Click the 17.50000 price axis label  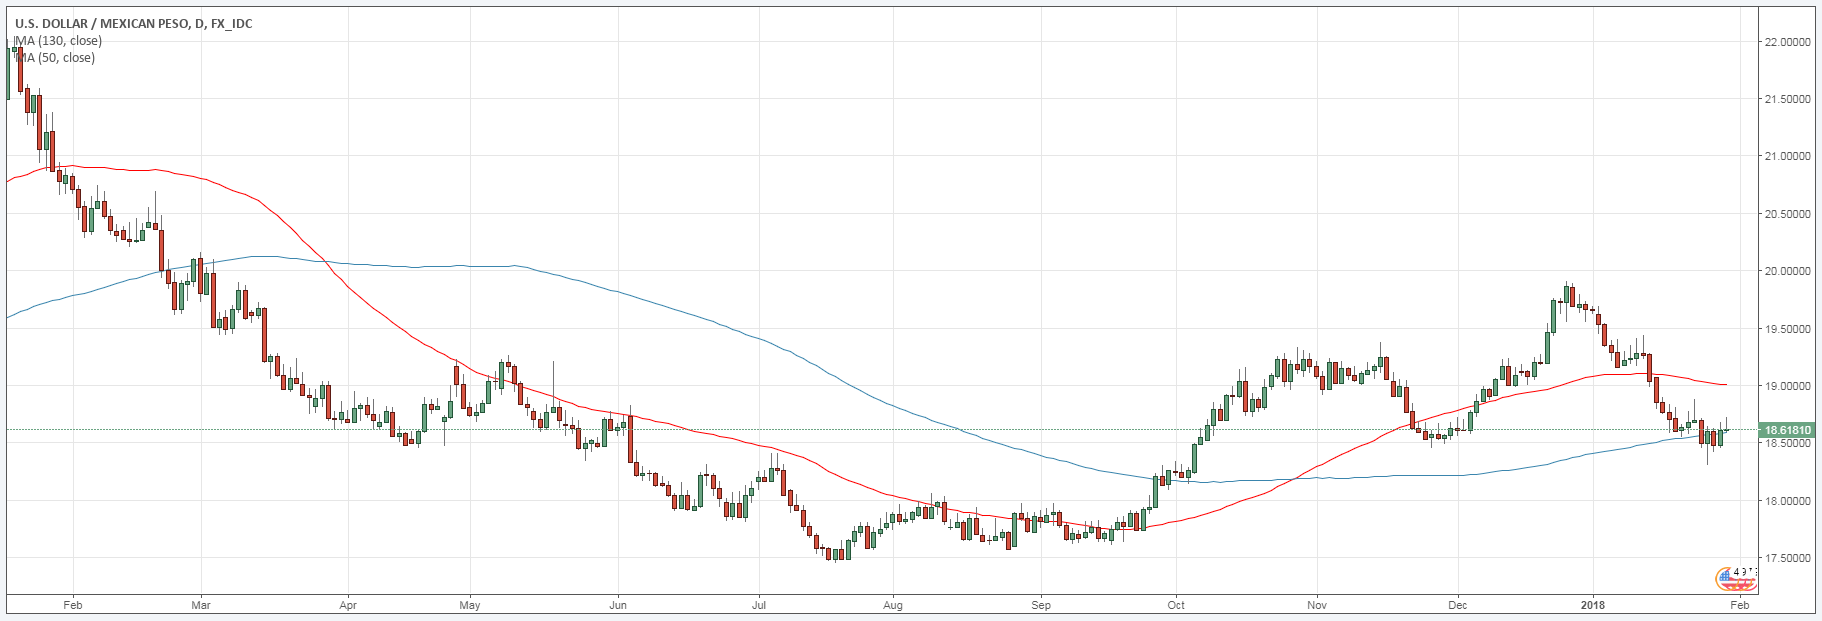[1788, 558]
